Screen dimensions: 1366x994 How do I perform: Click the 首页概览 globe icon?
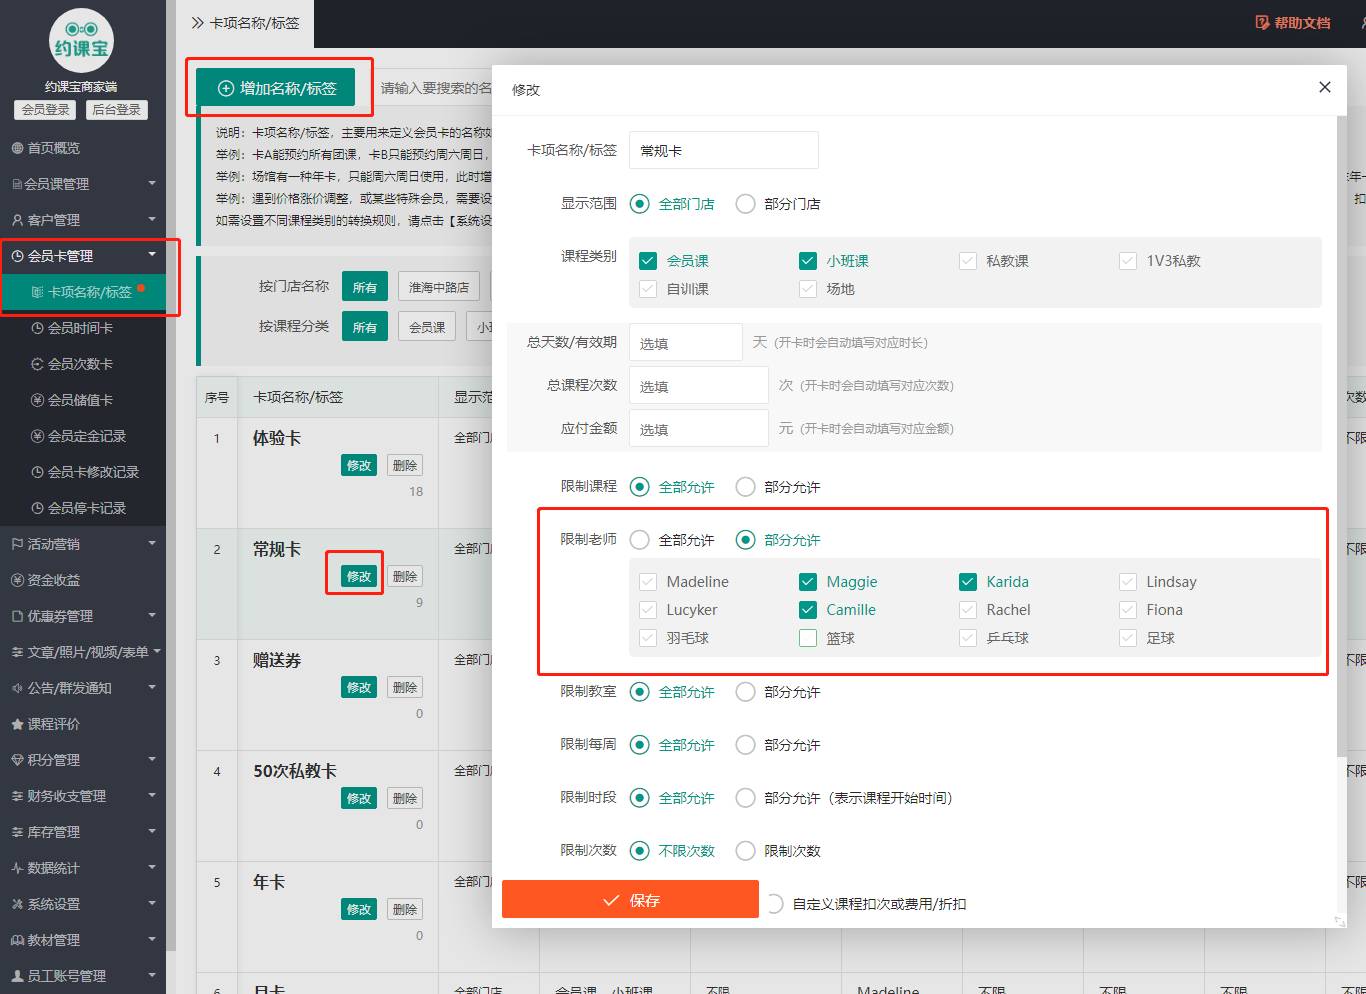pyautogui.click(x=17, y=148)
